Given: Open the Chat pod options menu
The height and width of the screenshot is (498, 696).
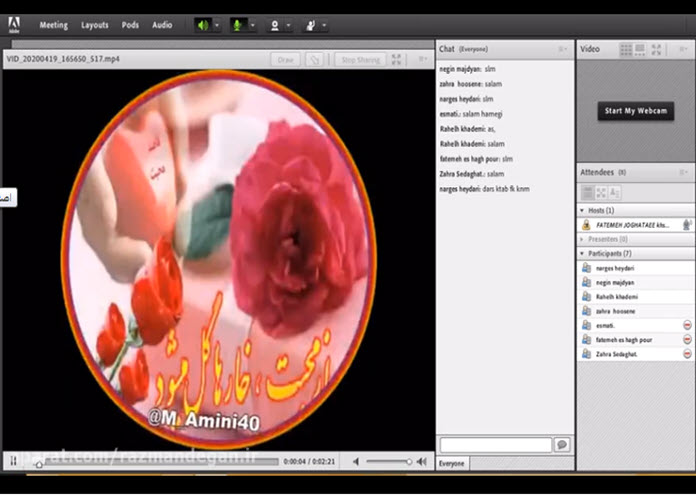Looking at the screenshot, I should pyautogui.click(x=562, y=49).
